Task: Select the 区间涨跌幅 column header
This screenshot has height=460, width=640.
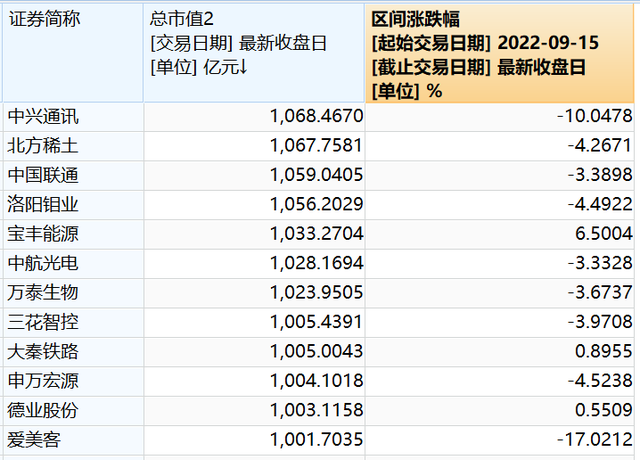Action: (500, 53)
